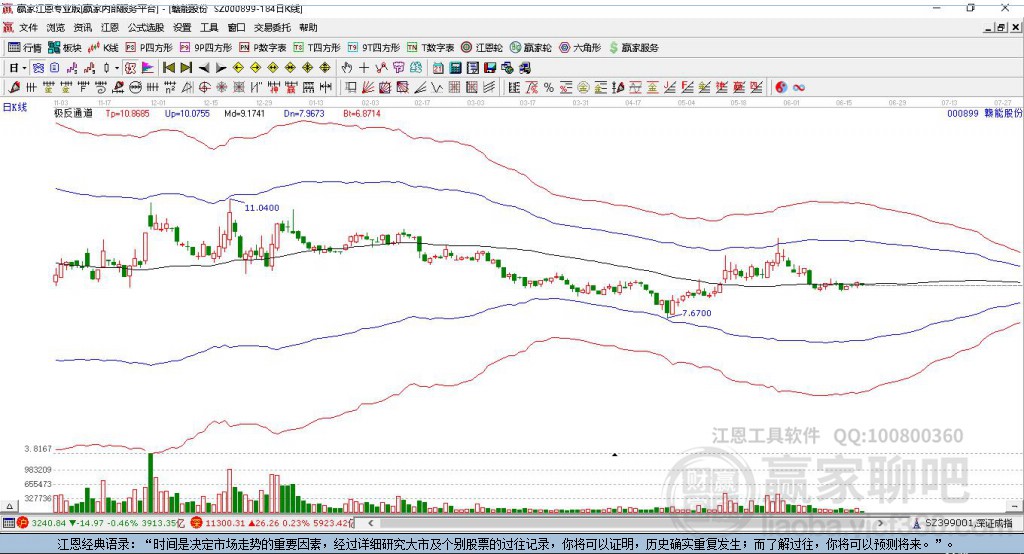The image size is (1024, 554).
Task: Click the spiral drawing tool icon
Action: click(x=101, y=88)
